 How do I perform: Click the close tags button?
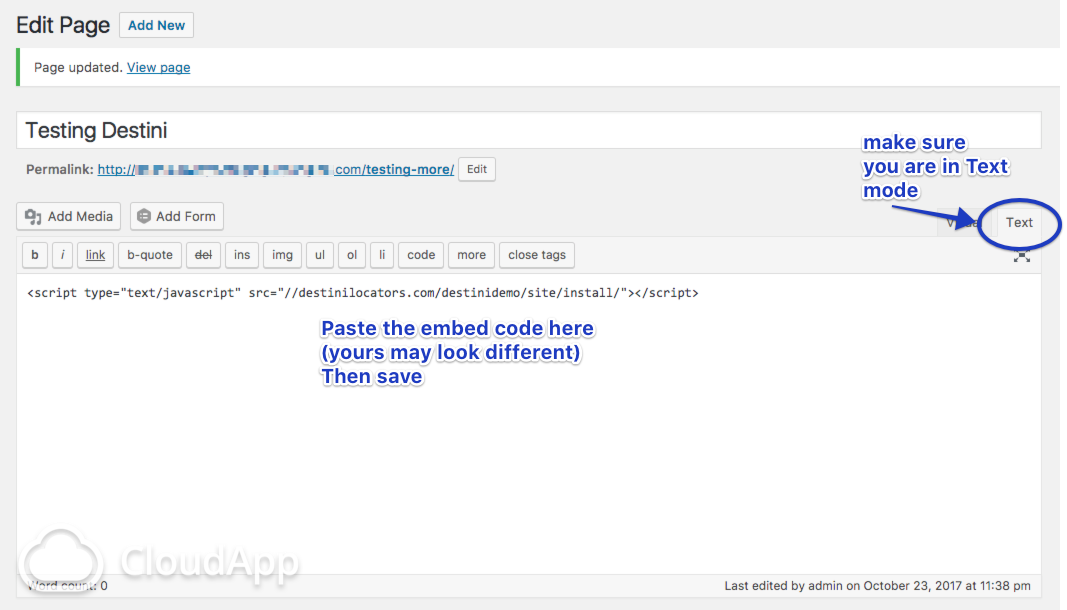pos(537,255)
